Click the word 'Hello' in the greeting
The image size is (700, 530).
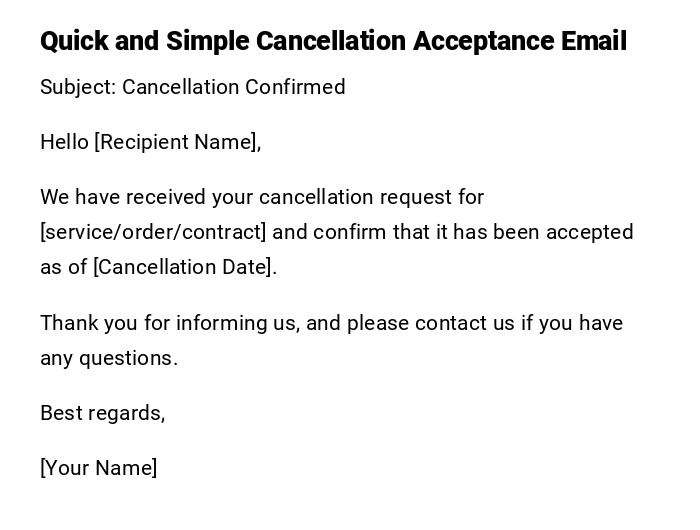[x=64, y=142]
